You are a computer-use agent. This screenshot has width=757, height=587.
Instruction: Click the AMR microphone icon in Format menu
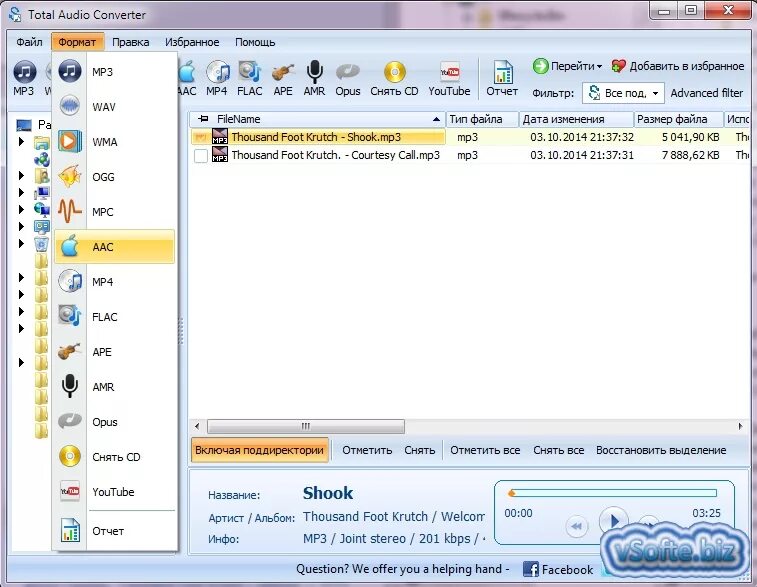70,387
